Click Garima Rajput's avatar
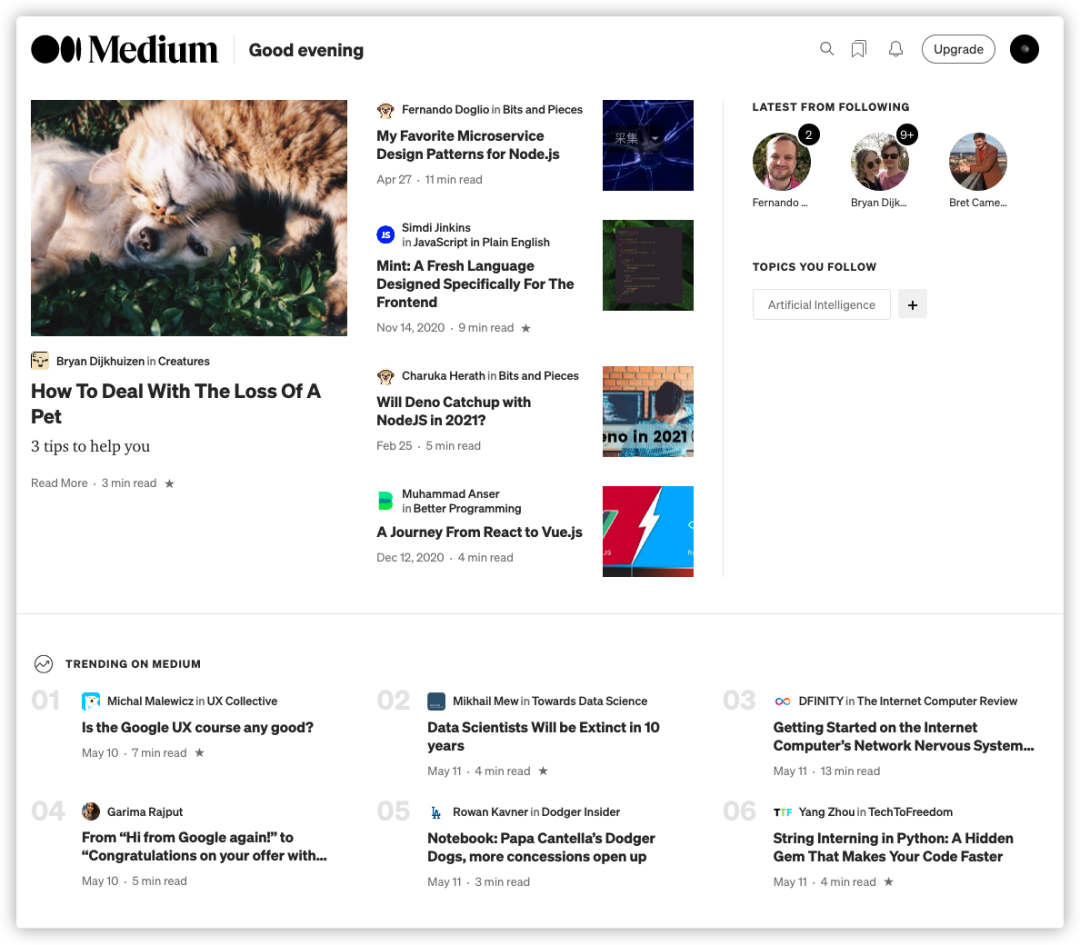The width and height of the screenshot is (1080, 945). point(91,811)
